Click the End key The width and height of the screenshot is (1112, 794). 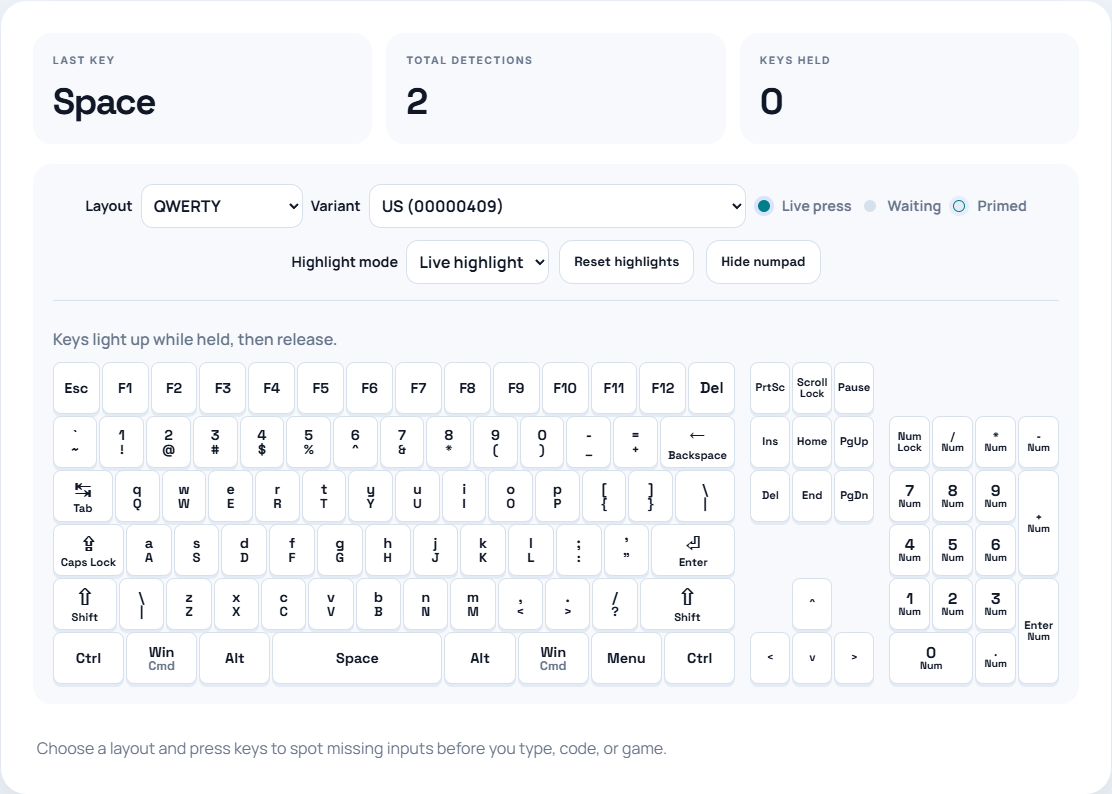(x=812, y=496)
